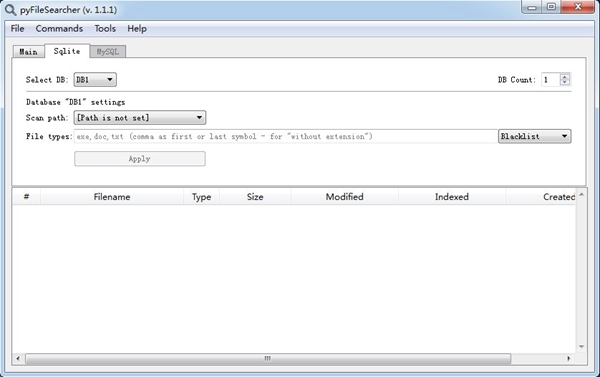Image resolution: width=600 pixels, height=377 pixels.
Task: Expand the Select DB dropdown
Action: pos(95,80)
